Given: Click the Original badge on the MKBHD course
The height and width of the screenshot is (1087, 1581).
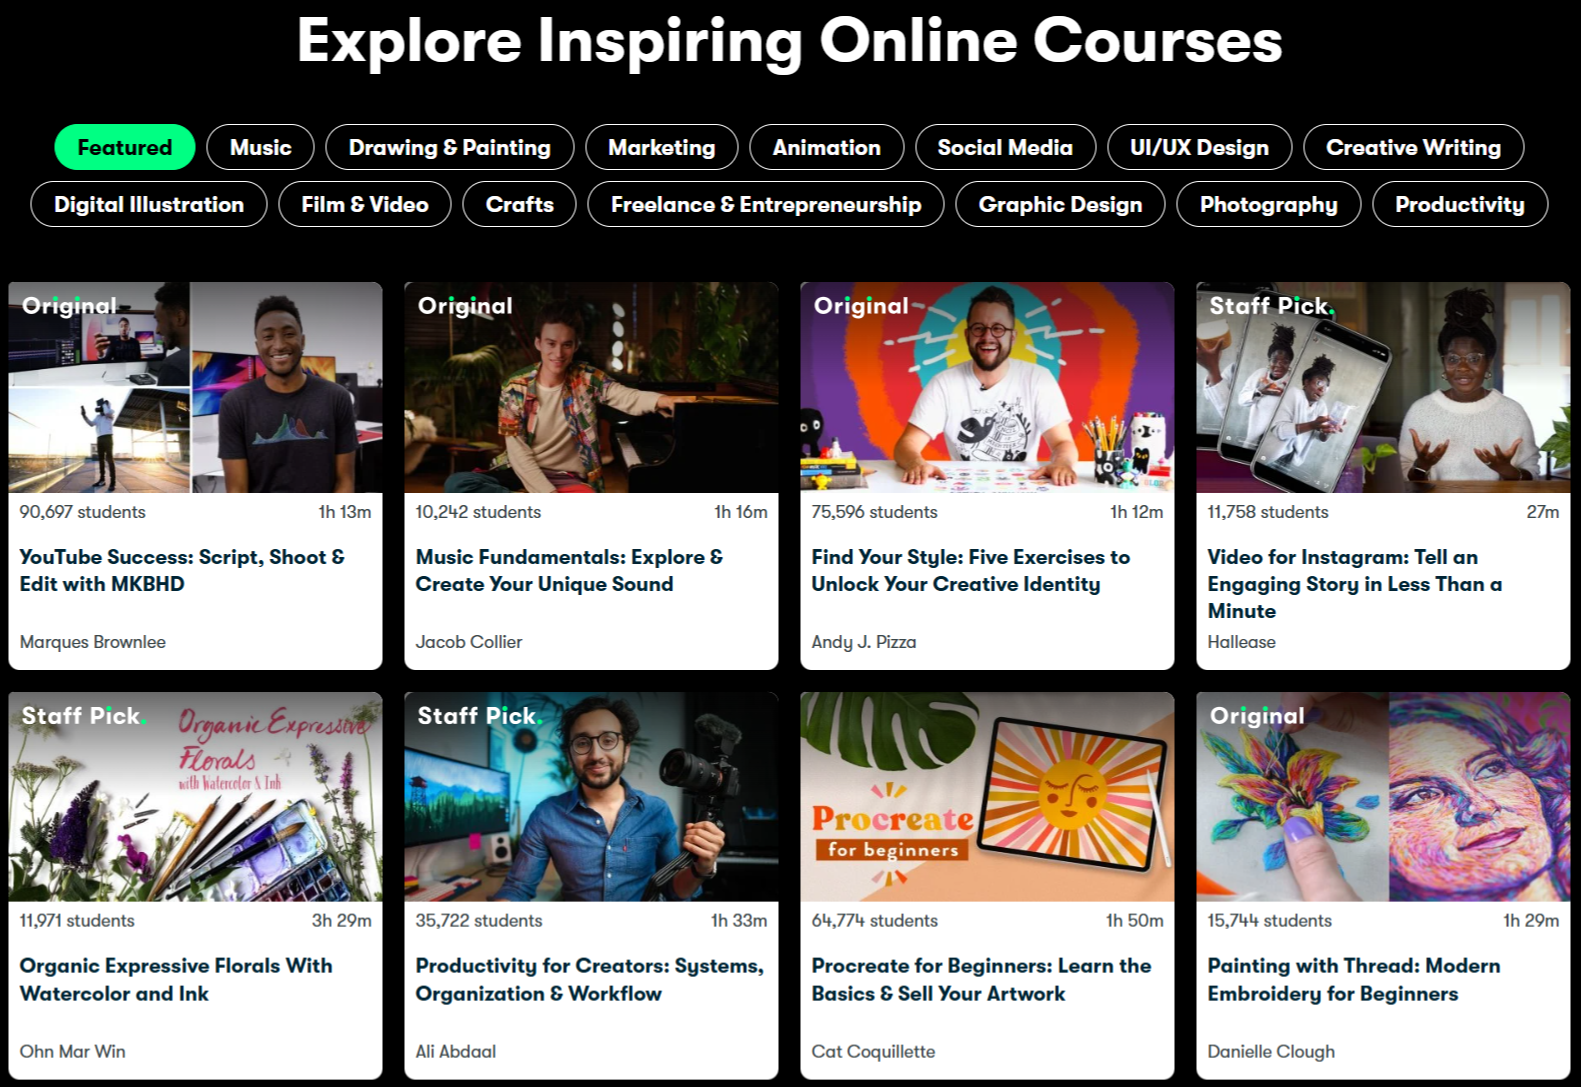Looking at the screenshot, I should tap(69, 306).
